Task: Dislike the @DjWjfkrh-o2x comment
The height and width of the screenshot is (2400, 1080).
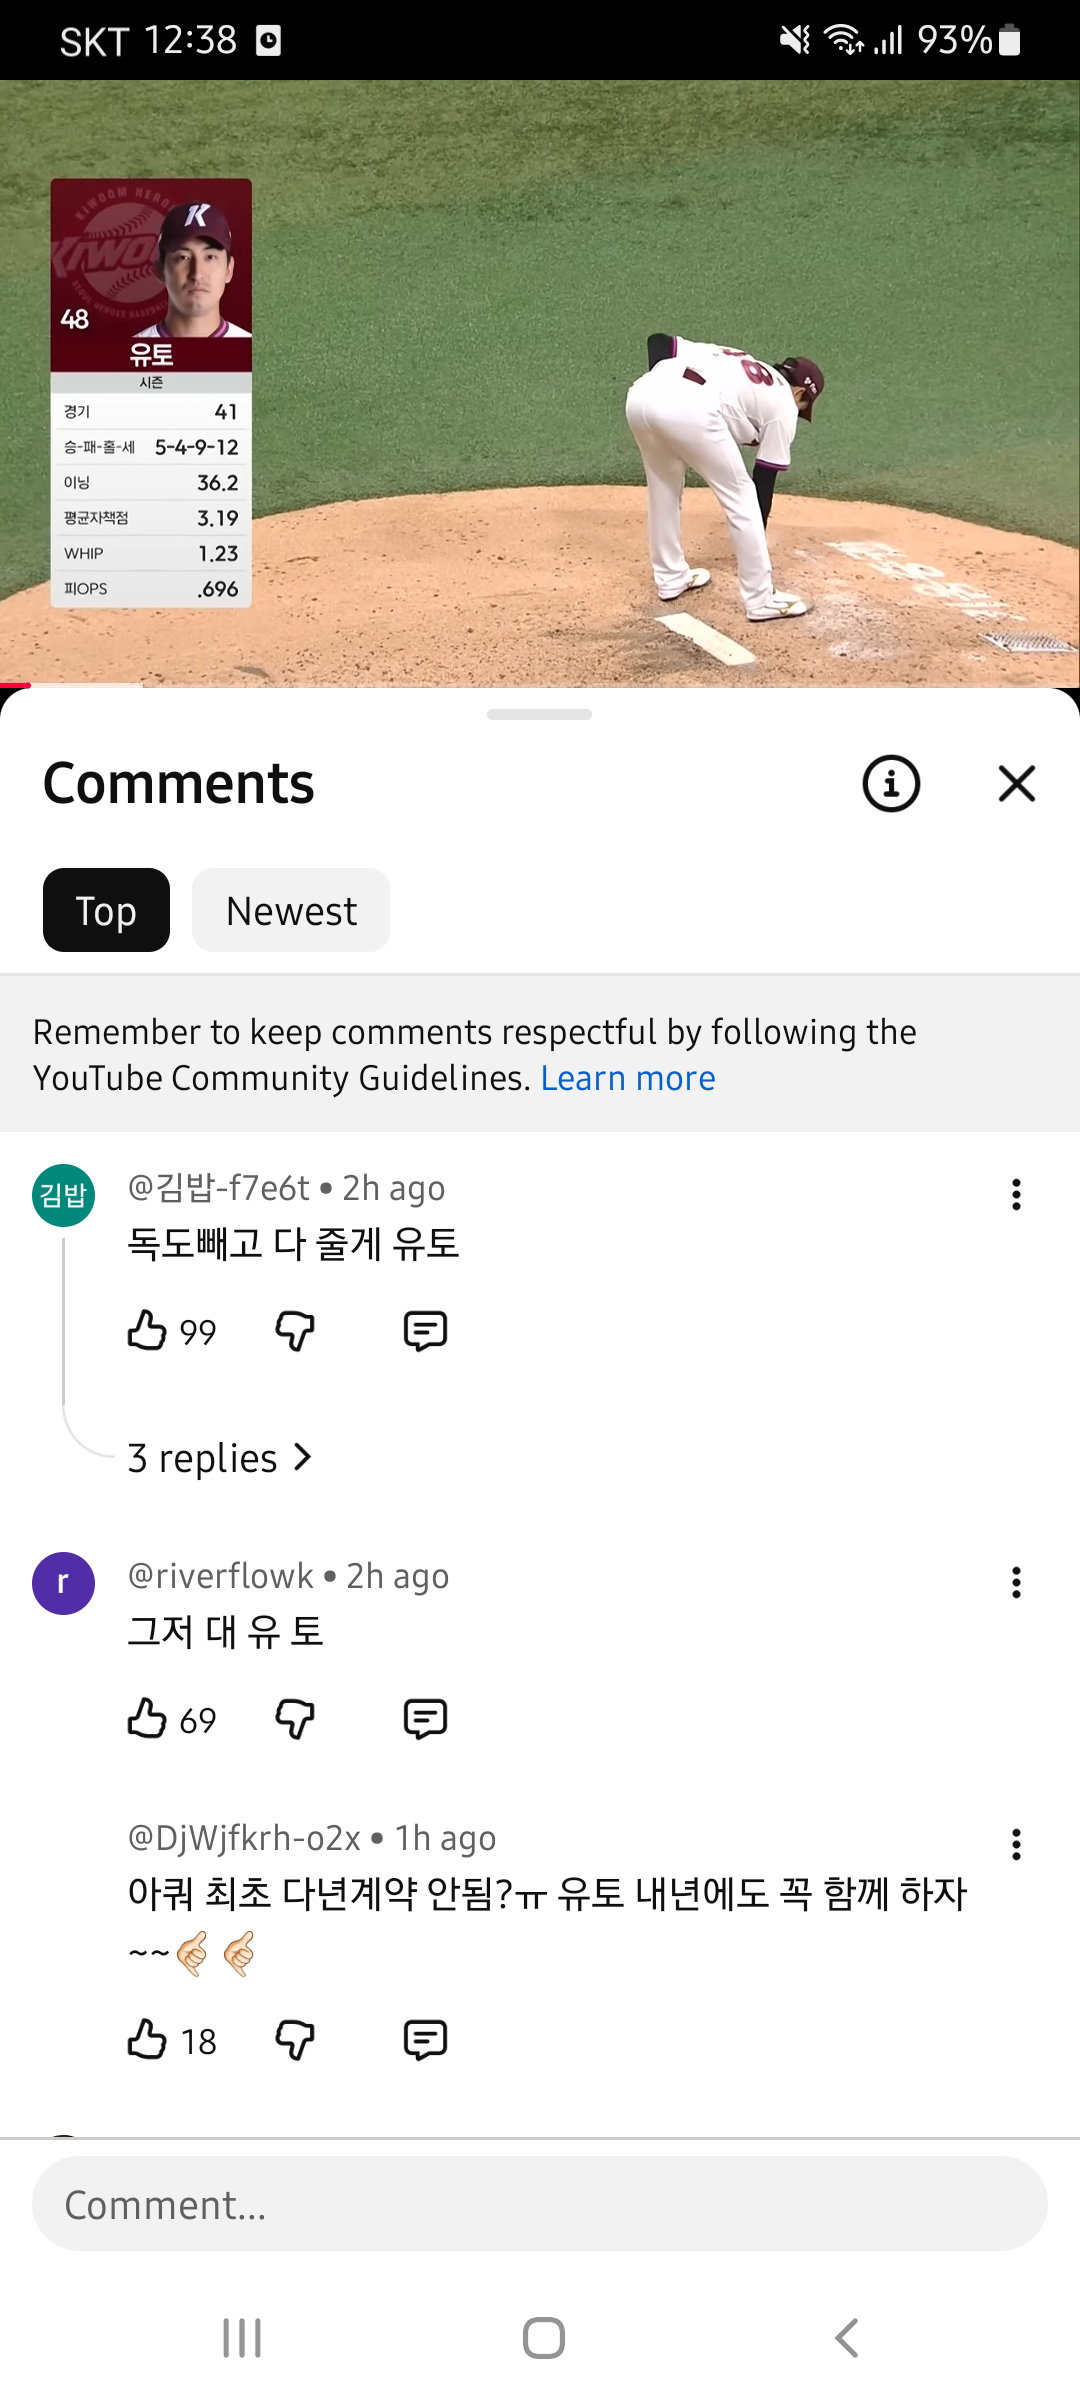Action: coord(295,2040)
